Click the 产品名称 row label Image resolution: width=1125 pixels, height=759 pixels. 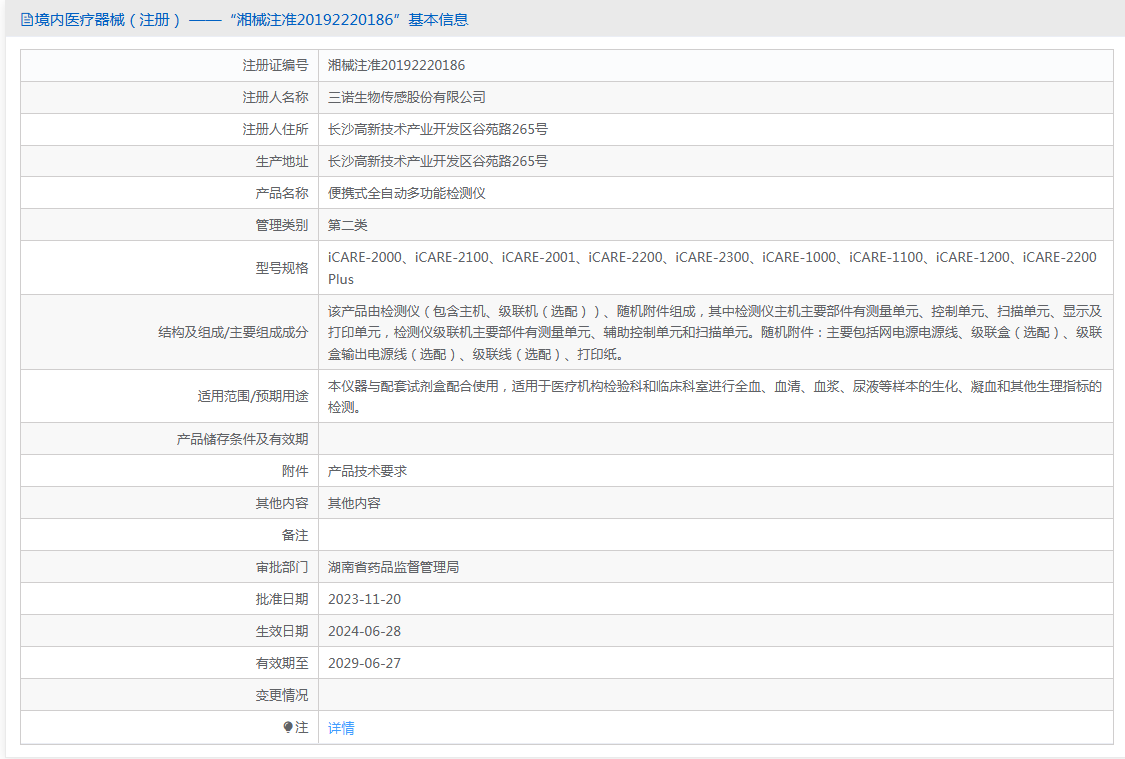[282, 194]
